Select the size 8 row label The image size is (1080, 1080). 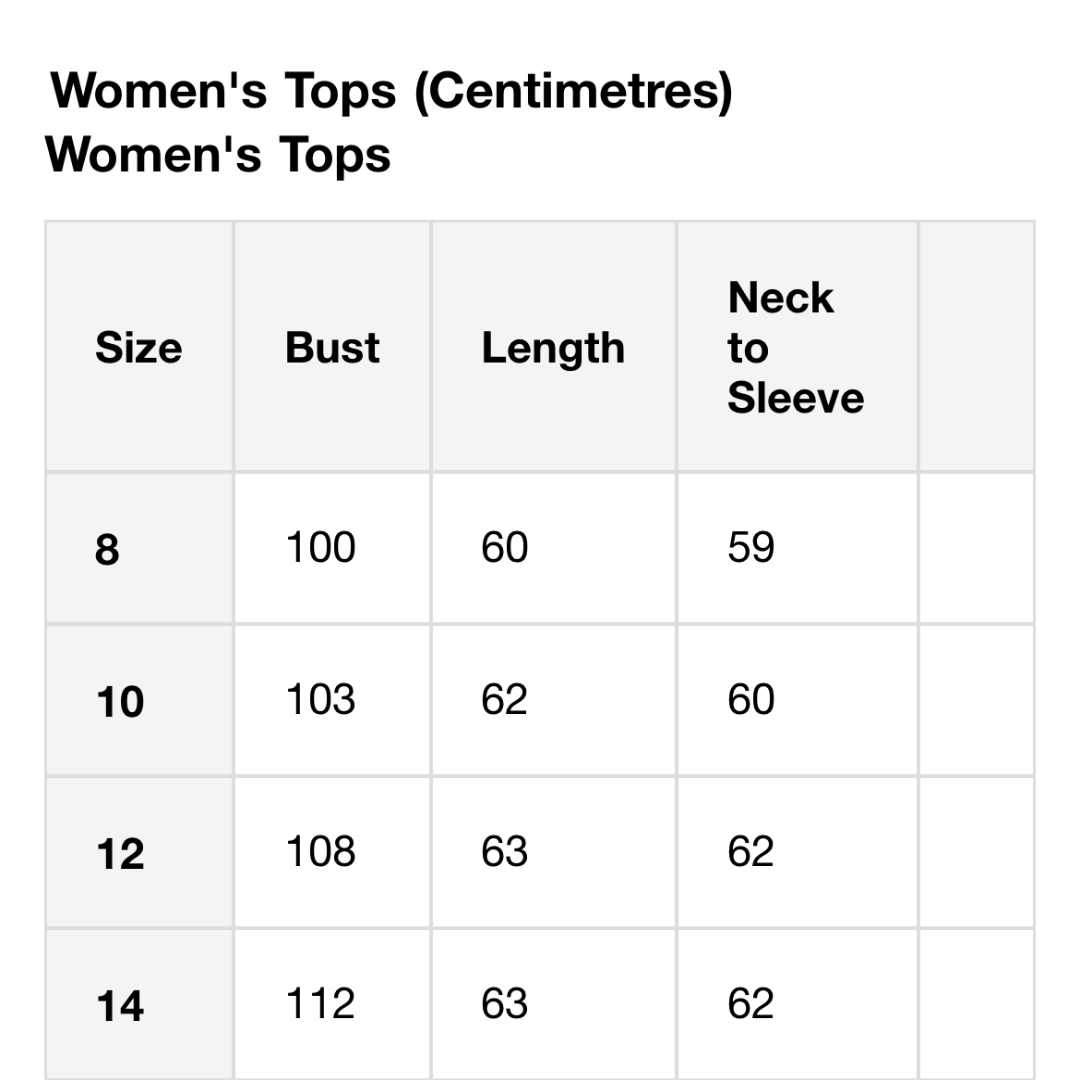(x=107, y=550)
